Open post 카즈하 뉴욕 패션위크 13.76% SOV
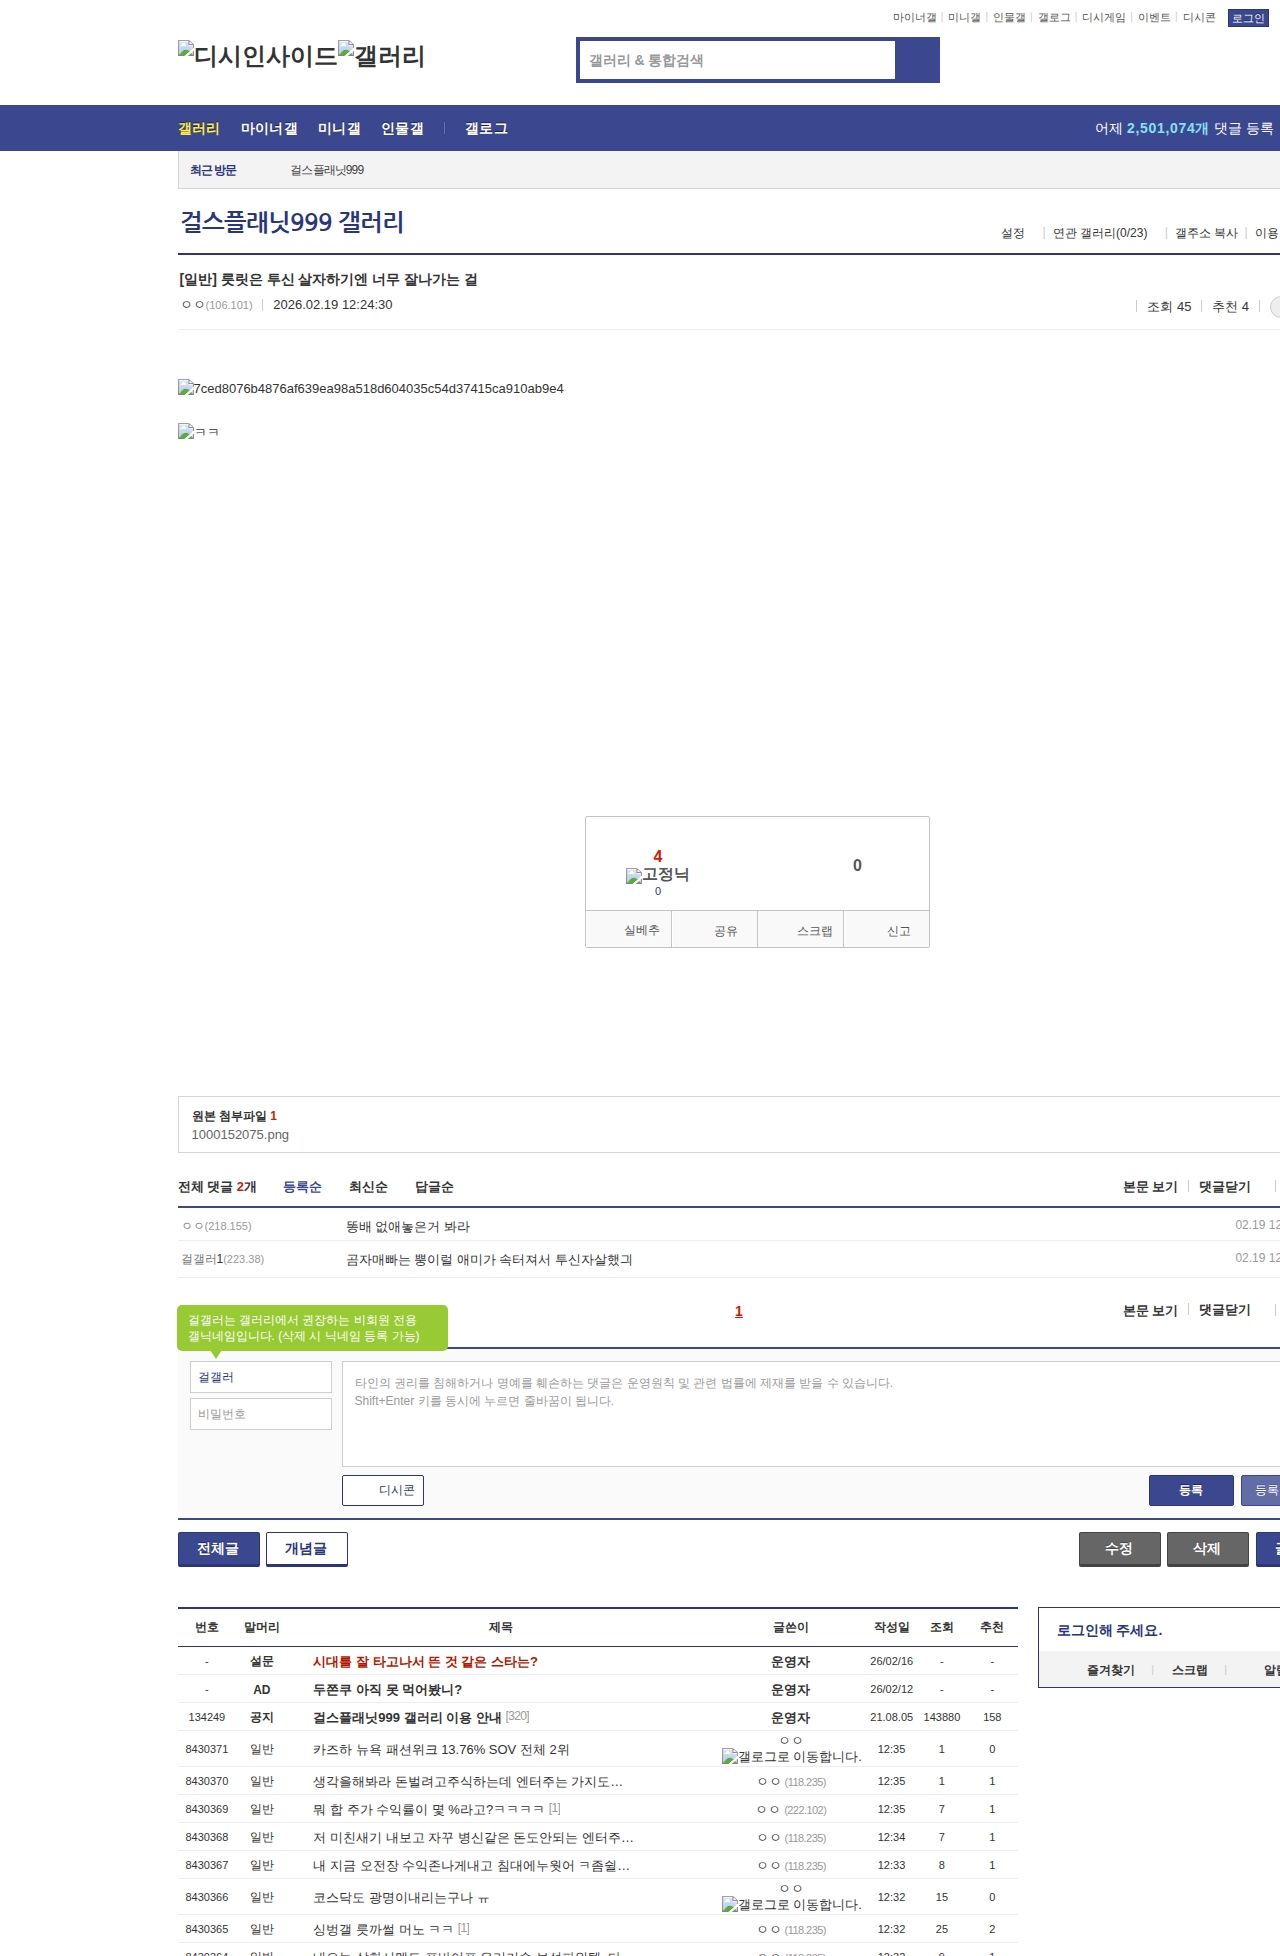 click(441, 1750)
